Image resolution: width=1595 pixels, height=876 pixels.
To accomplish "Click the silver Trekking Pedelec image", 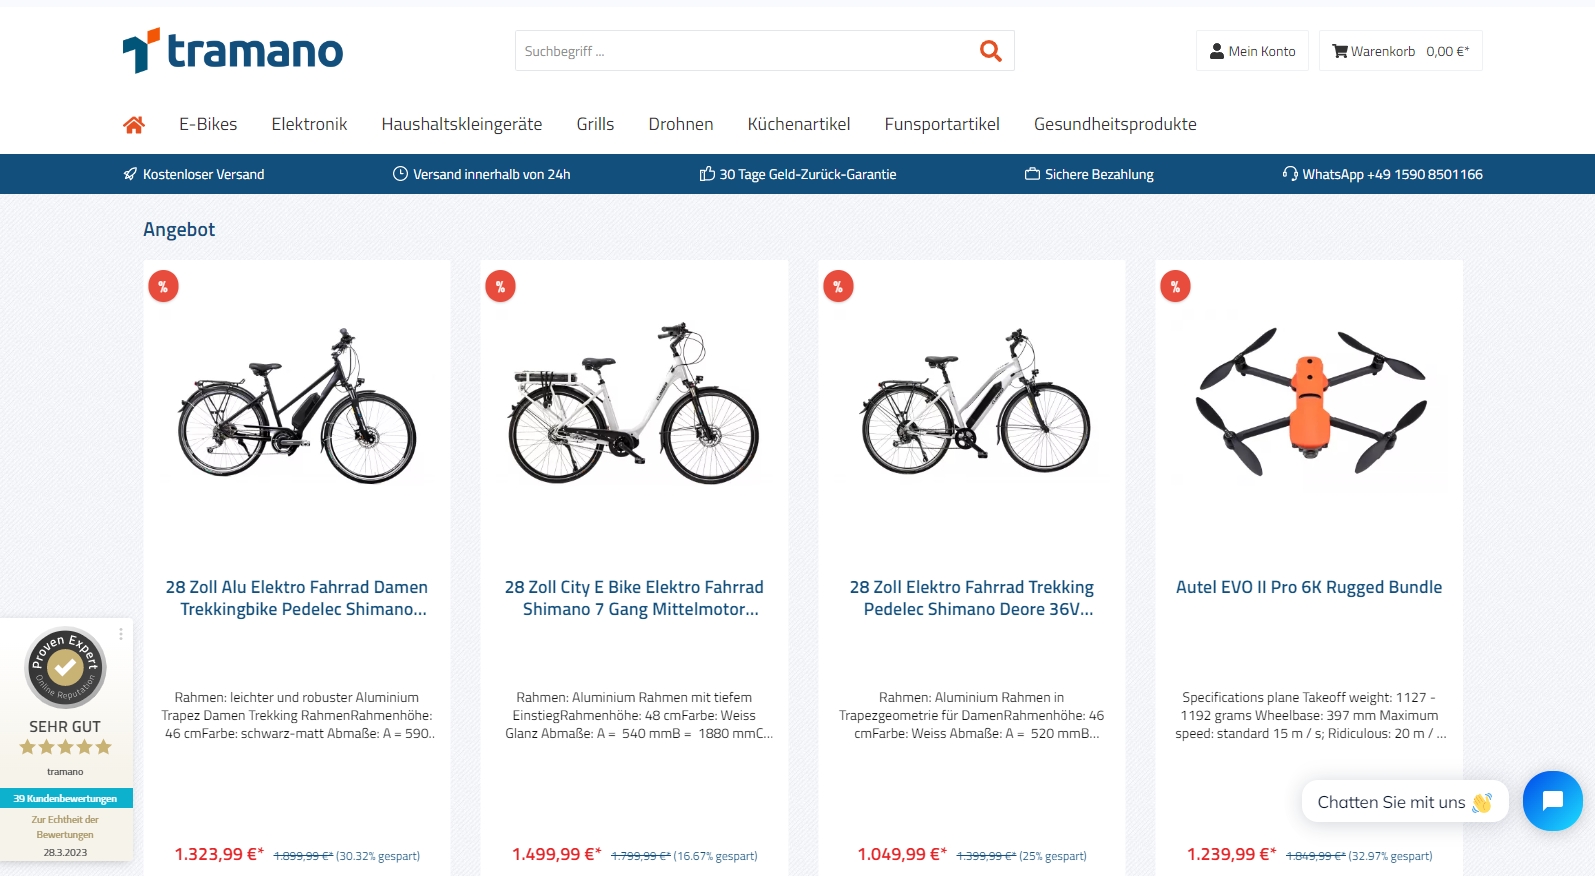I will [x=975, y=402].
